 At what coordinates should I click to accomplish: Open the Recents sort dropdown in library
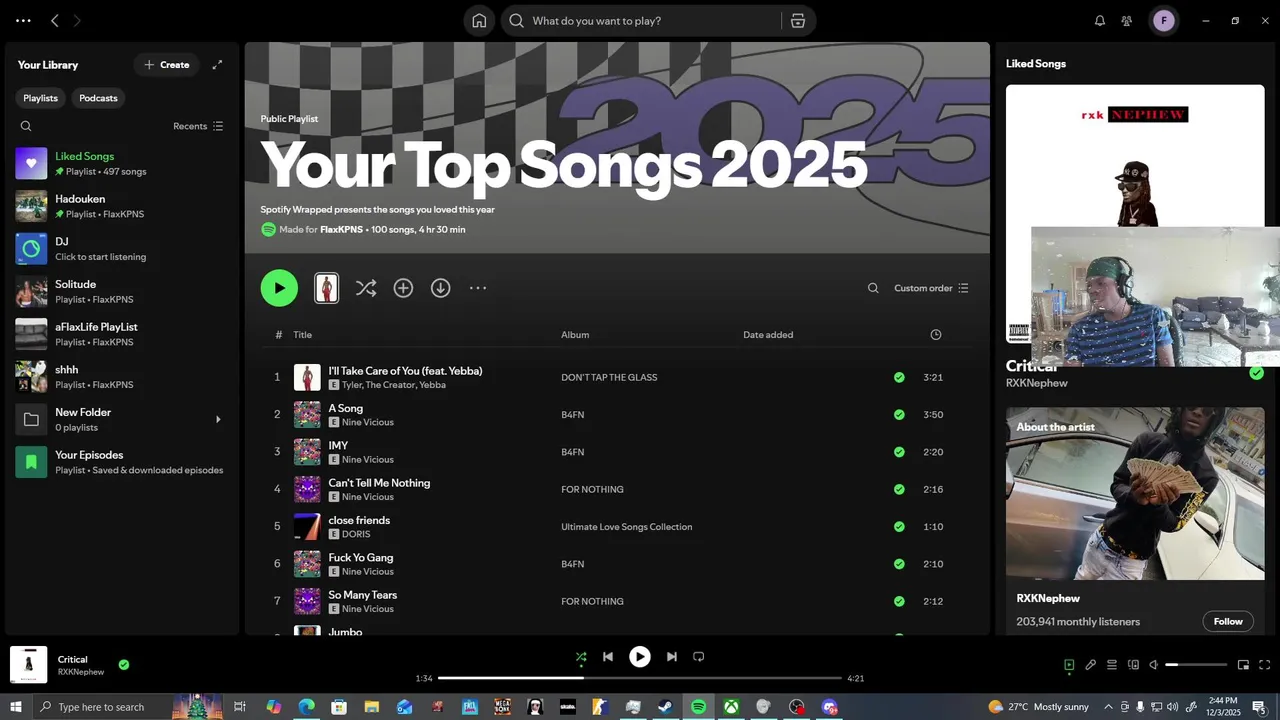[198, 126]
